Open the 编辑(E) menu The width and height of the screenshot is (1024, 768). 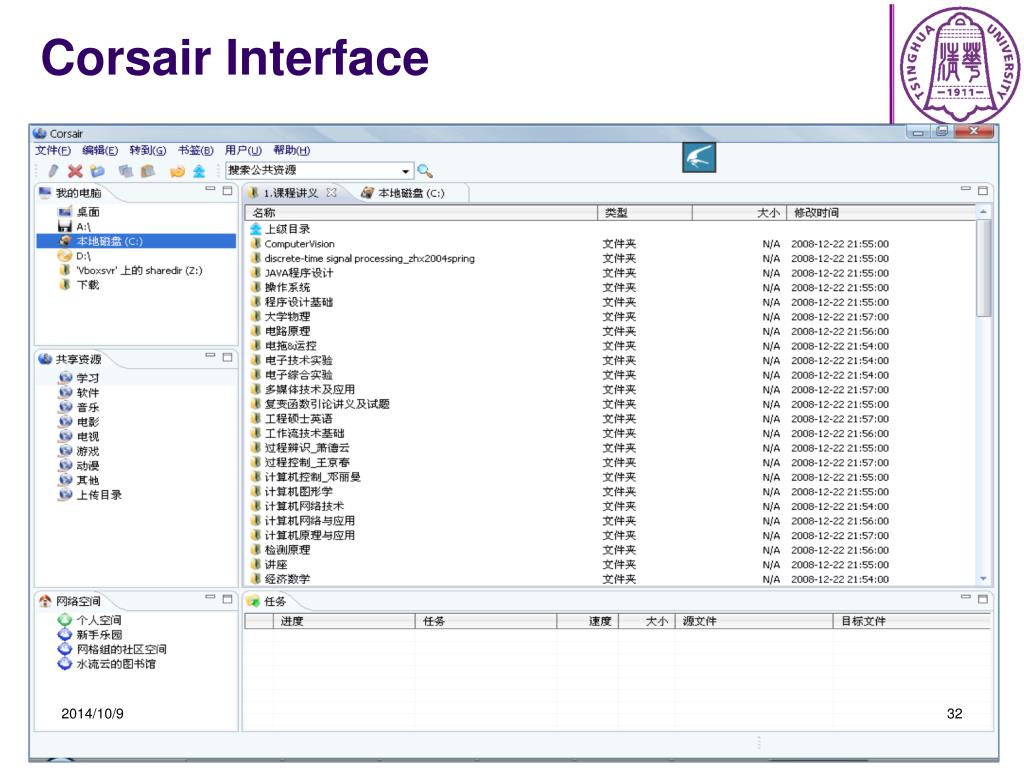click(x=100, y=150)
